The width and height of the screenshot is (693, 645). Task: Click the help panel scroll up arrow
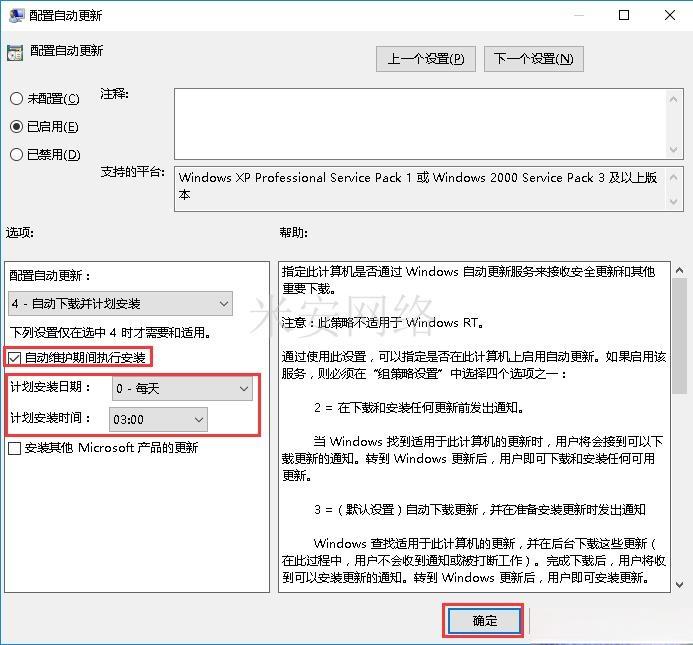[679, 270]
